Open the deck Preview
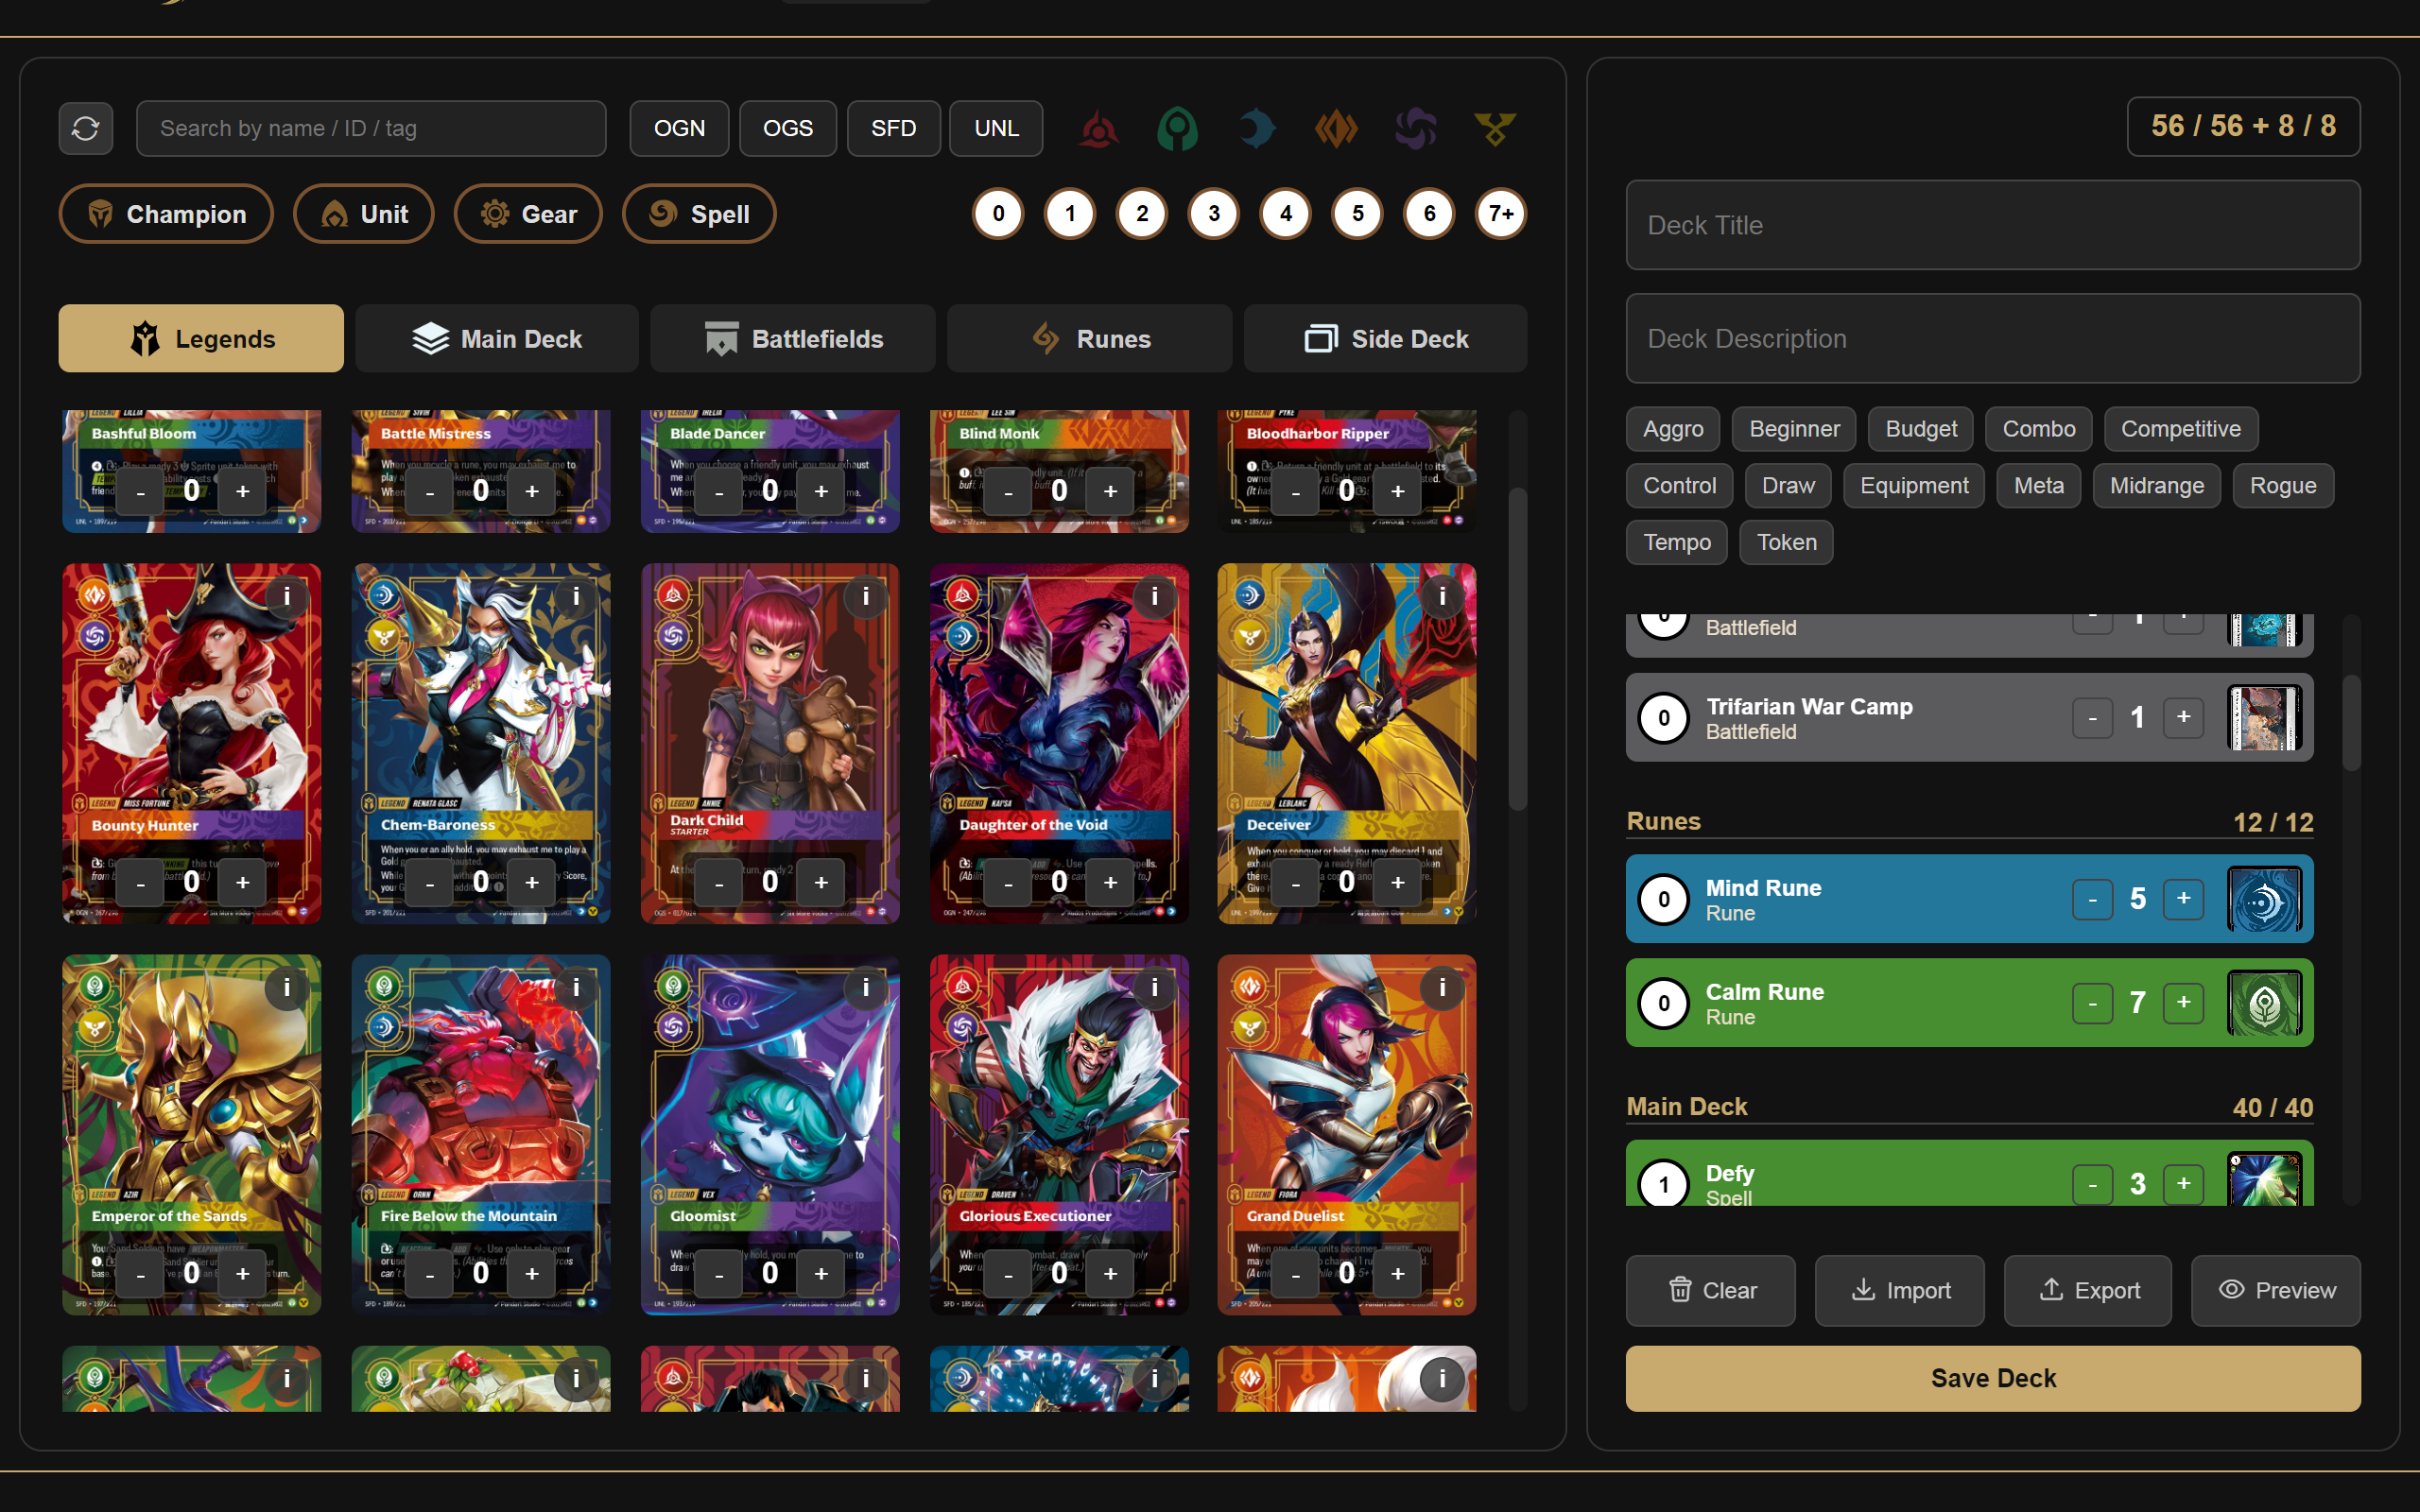2420x1512 pixels. pos(2276,1291)
